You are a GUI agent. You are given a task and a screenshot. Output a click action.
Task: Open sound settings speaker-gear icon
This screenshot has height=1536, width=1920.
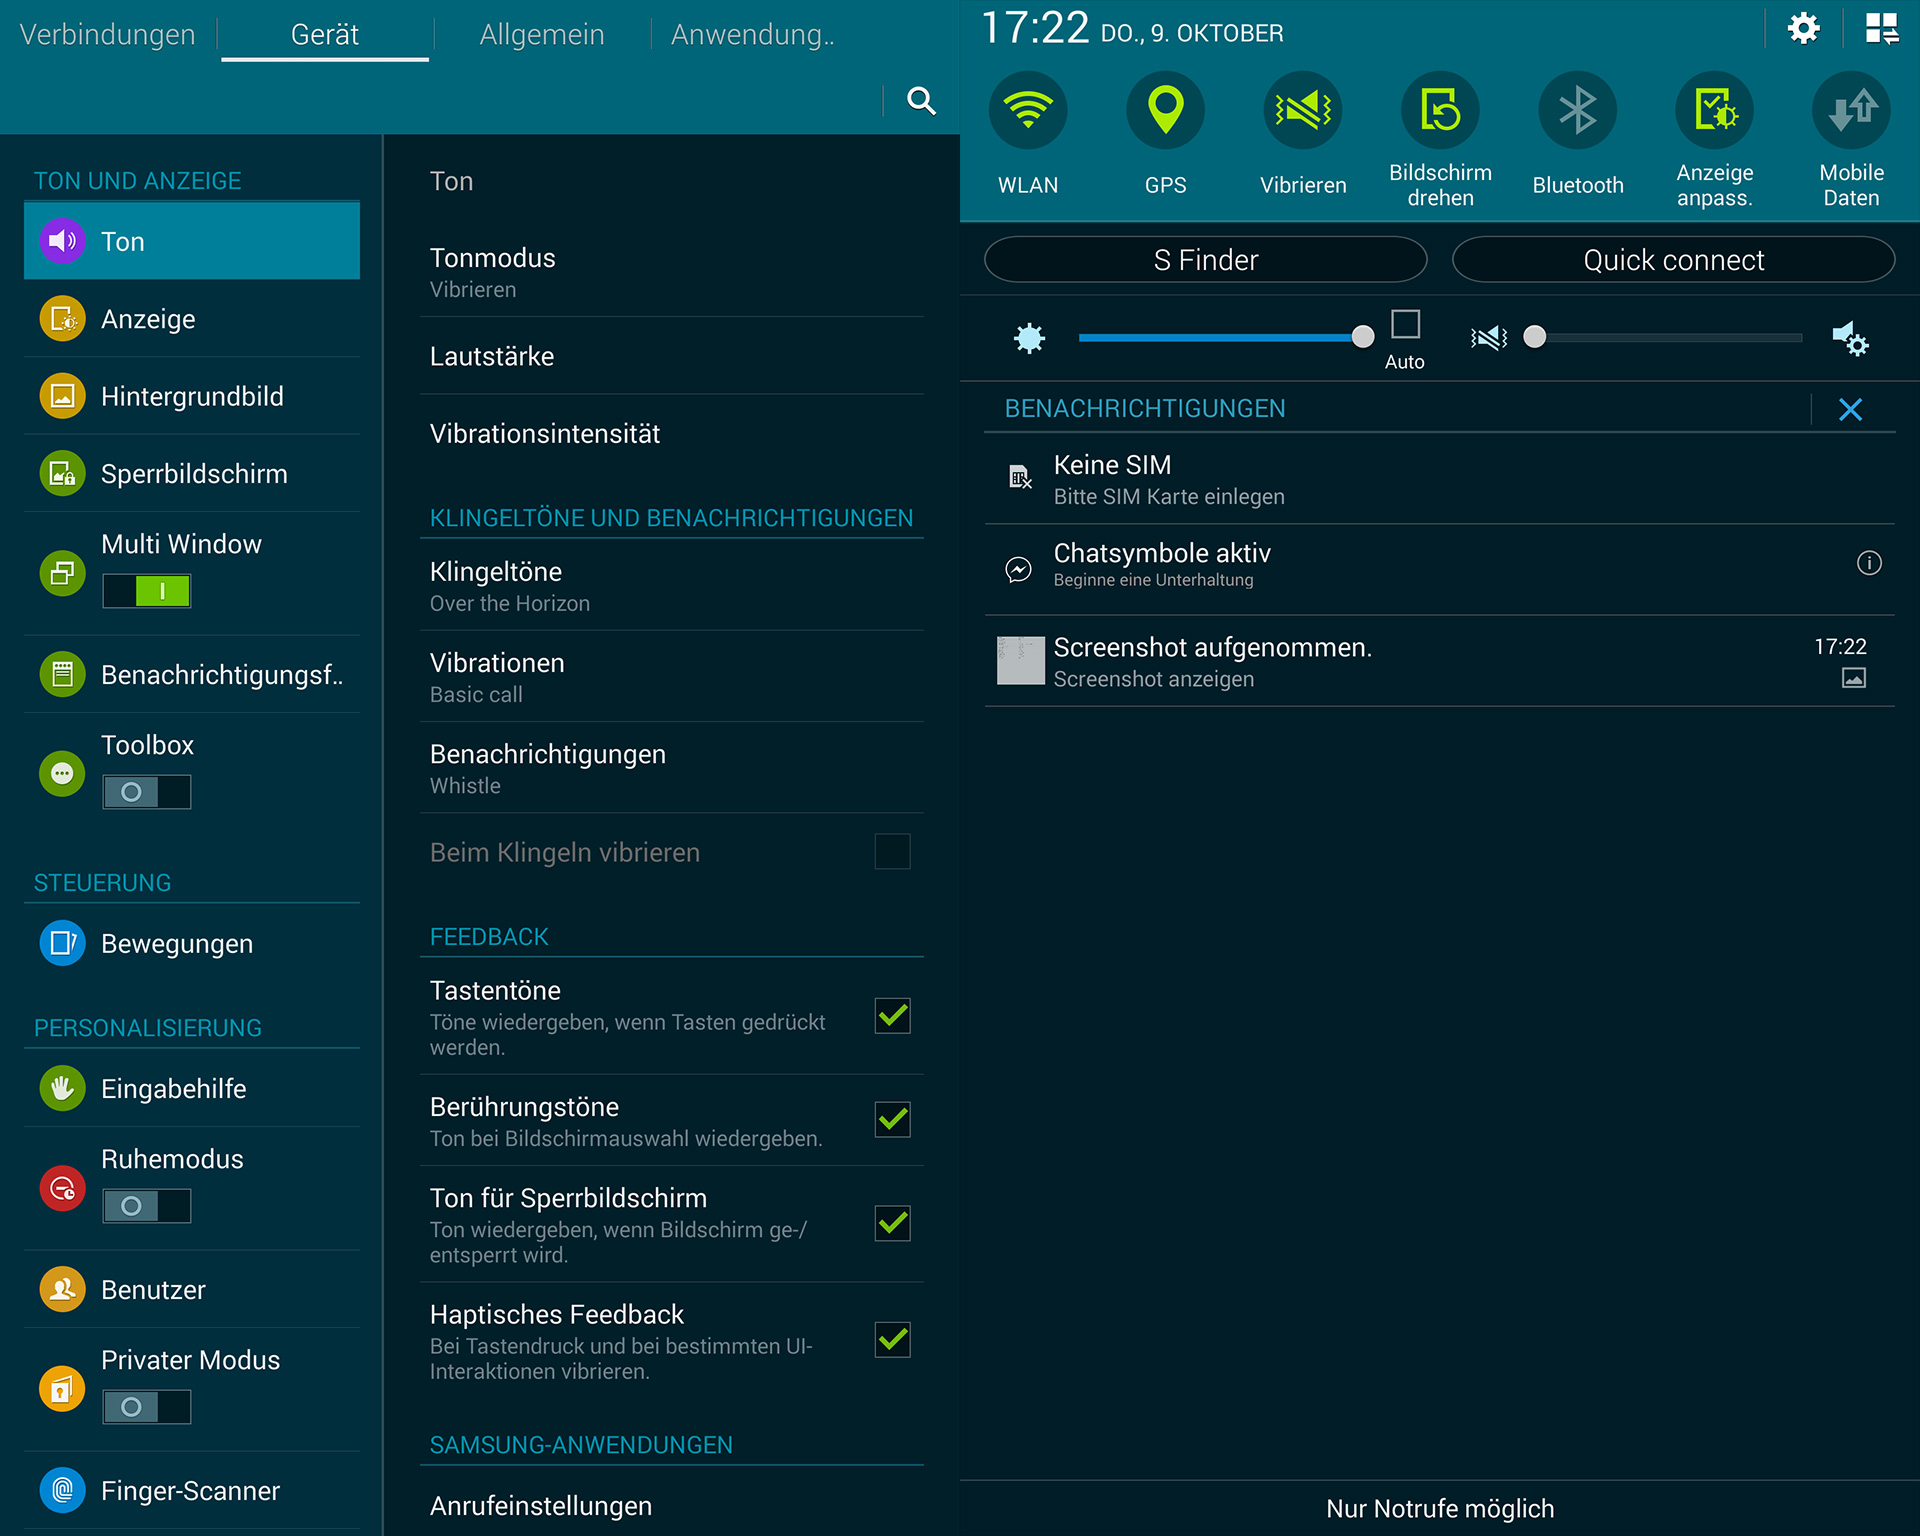pos(1850,338)
